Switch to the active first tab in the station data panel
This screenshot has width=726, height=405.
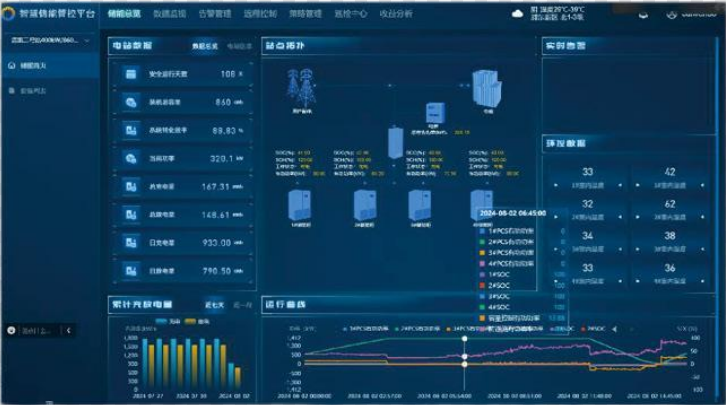205,46
